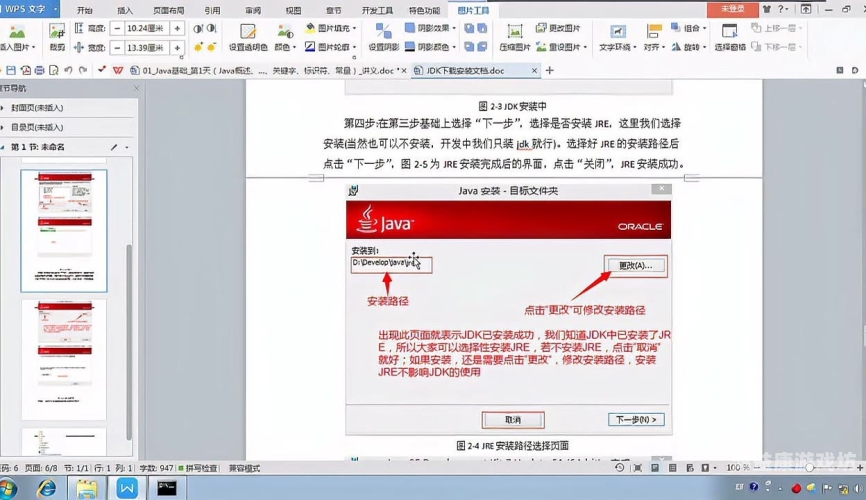Click the print preview icon

(x=54, y=70)
